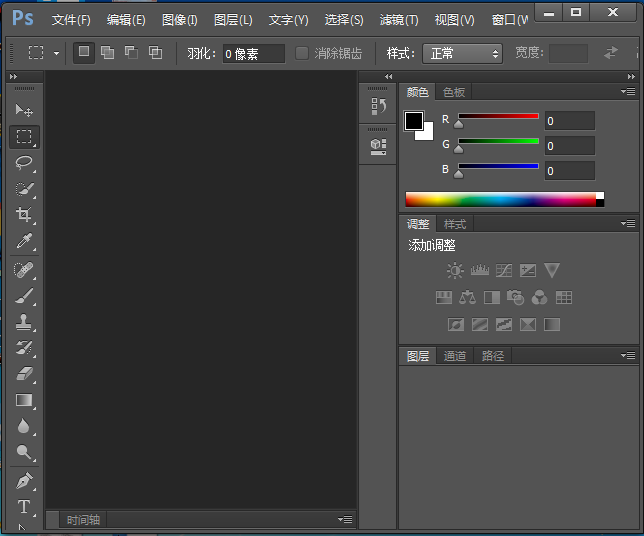Select the Crop tool
The image size is (644, 536).
(25, 215)
